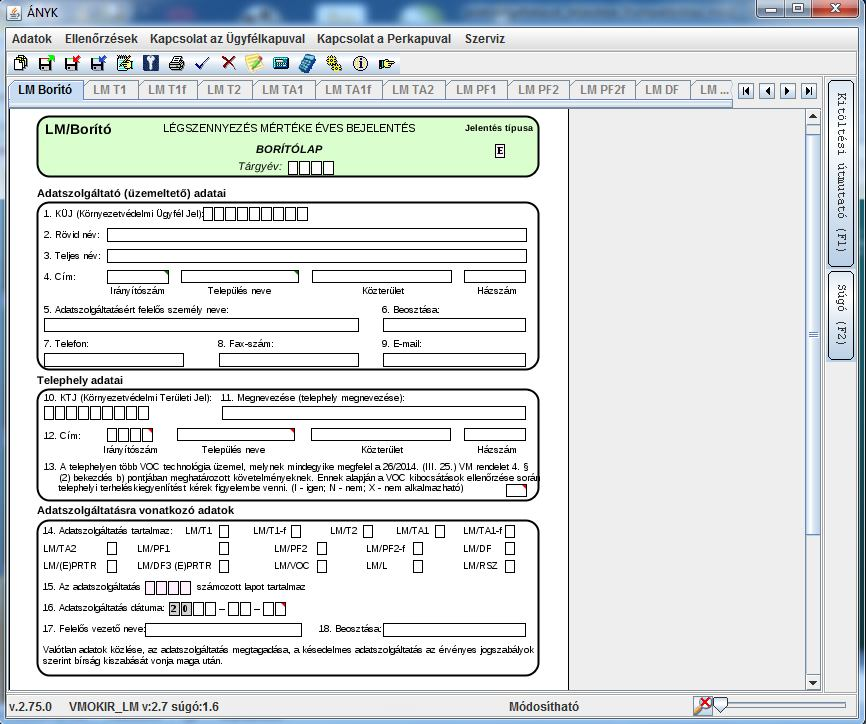Image resolution: width=866 pixels, height=724 pixels.
Task: Click the floppy disk with green arrow icon
Action: point(46,64)
